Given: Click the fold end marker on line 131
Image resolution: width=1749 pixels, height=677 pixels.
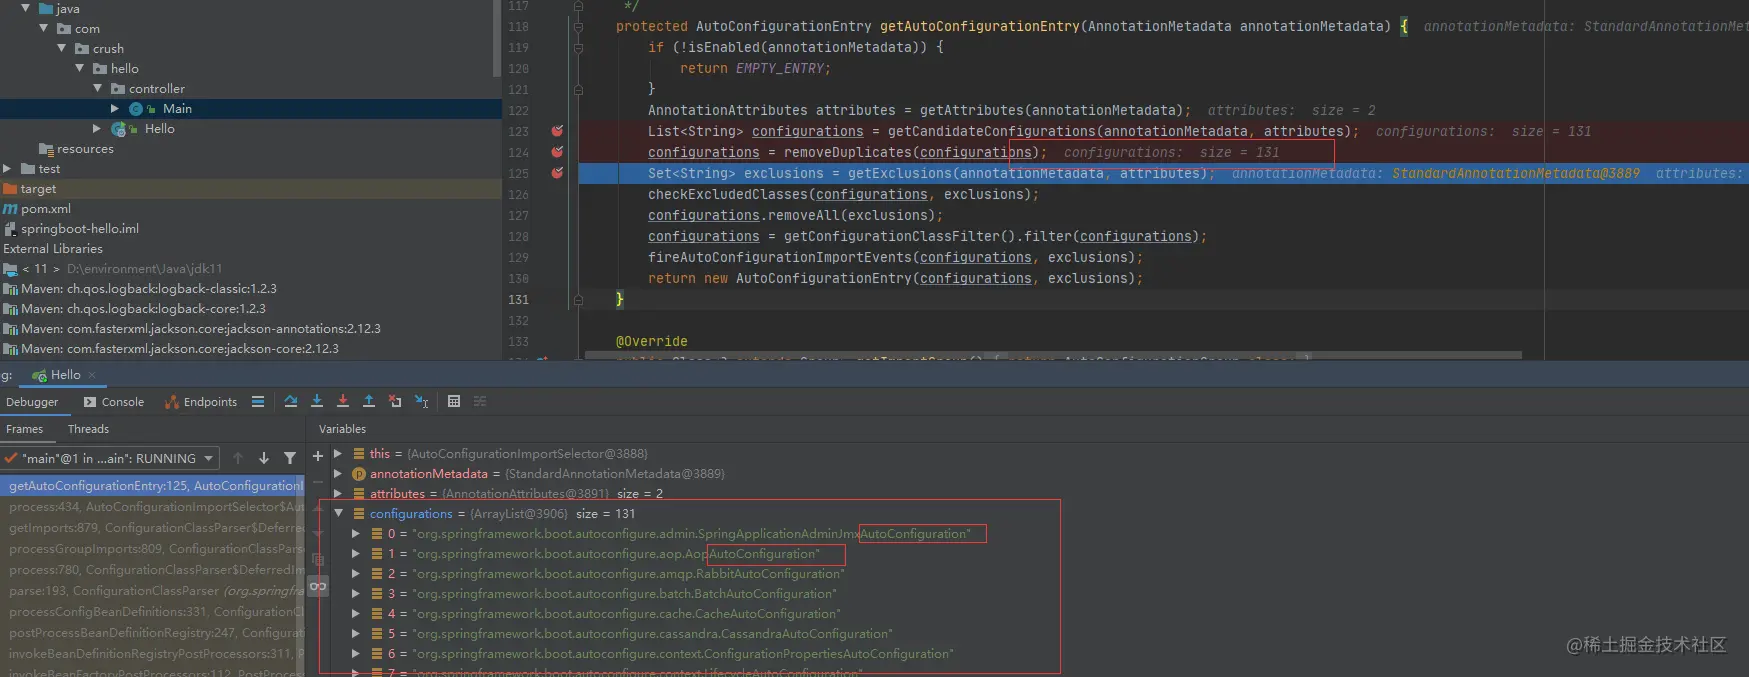Looking at the screenshot, I should coord(578,299).
